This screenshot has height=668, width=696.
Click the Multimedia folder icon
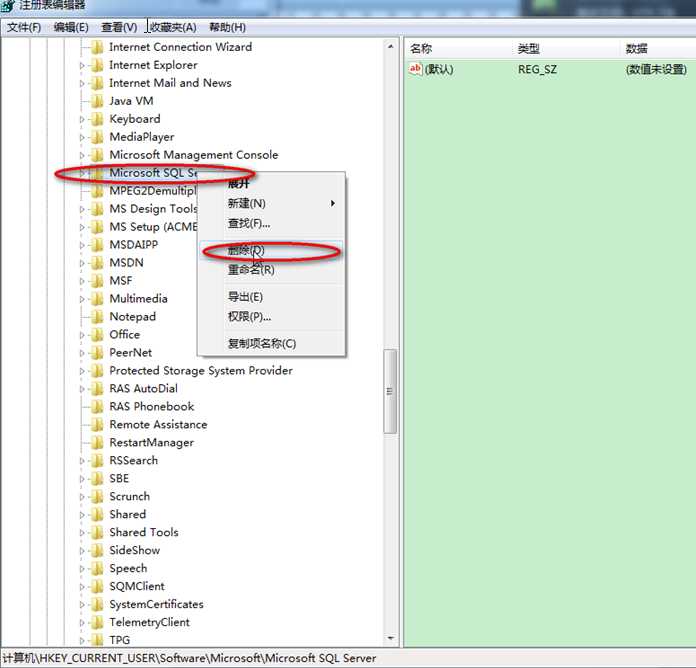tap(97, 299)
